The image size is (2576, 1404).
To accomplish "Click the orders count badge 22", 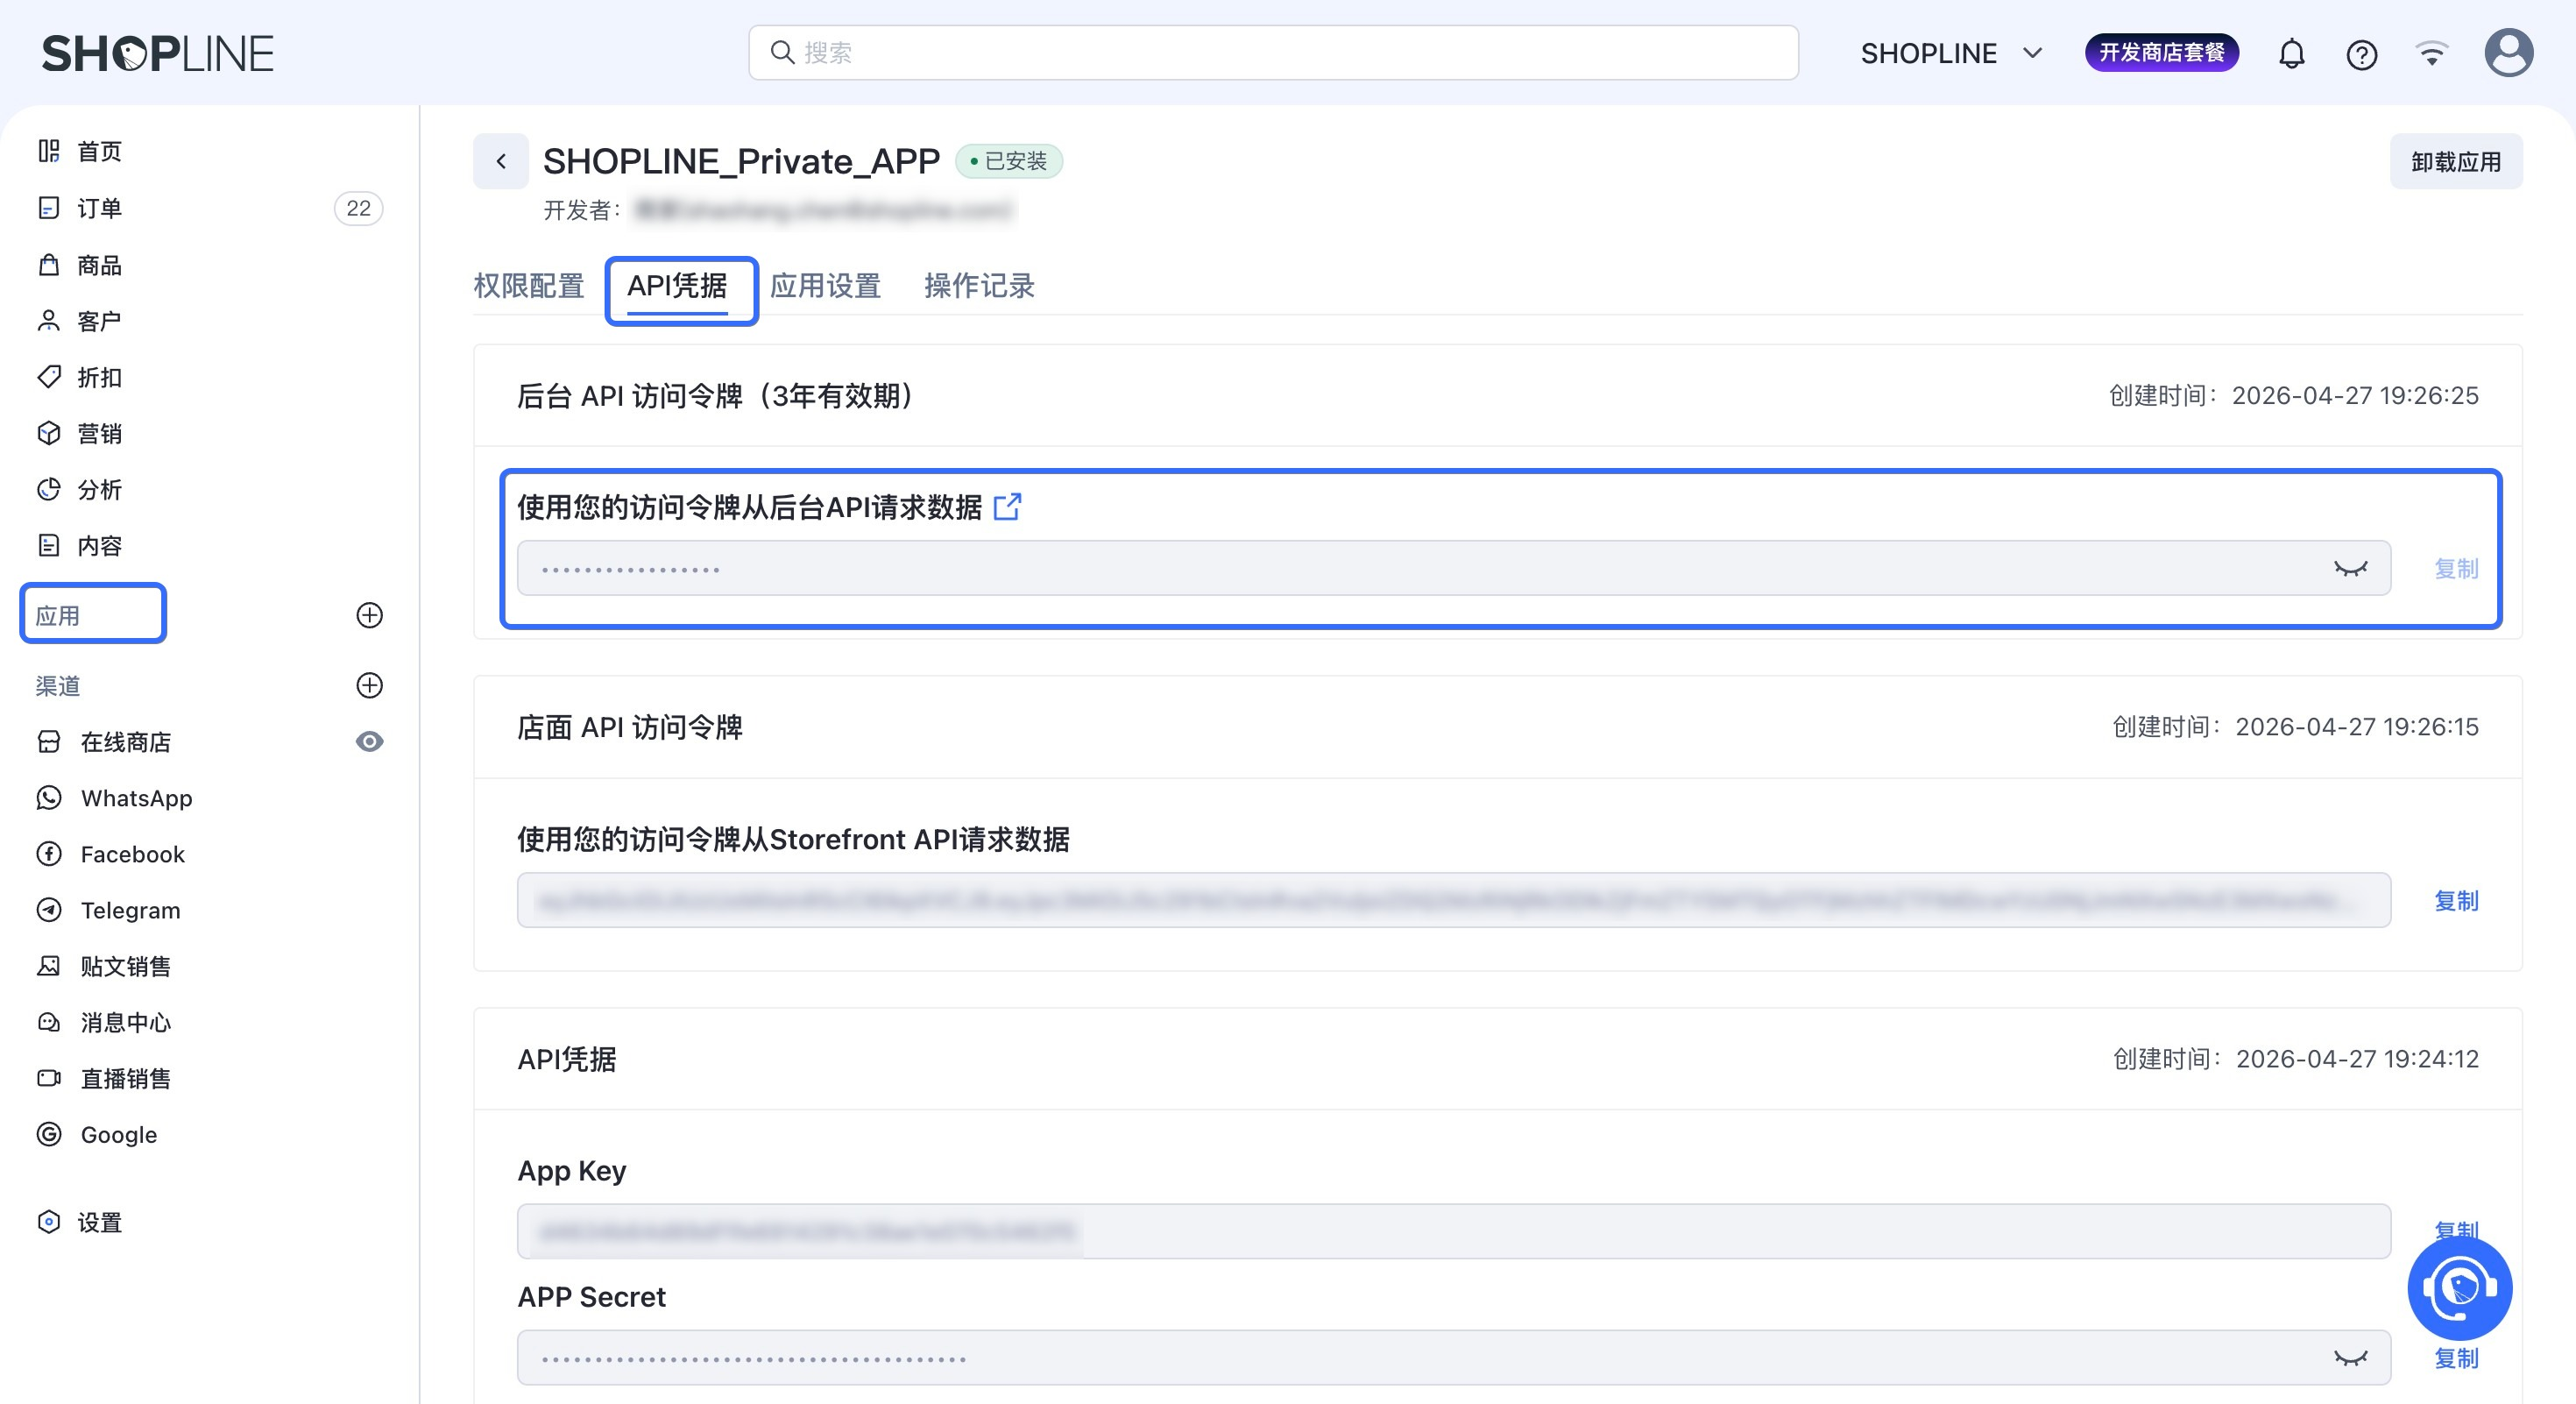I will pyautogui.click(x=358, y=208).
